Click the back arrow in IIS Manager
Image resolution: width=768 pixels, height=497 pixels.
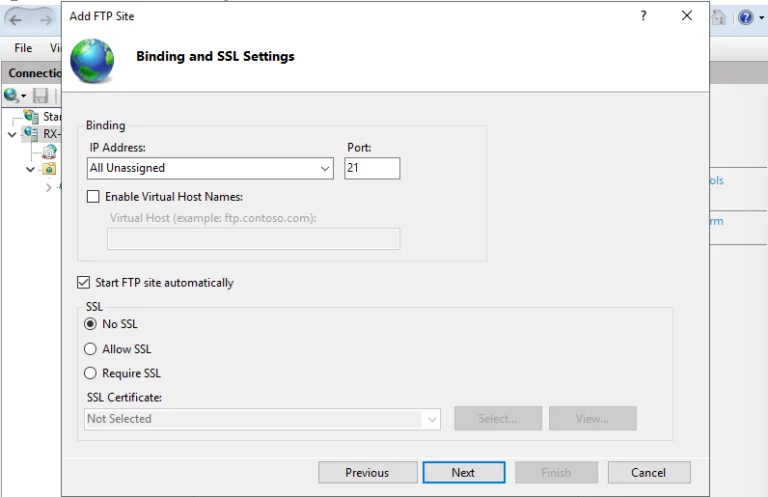(x=16, y=20)
